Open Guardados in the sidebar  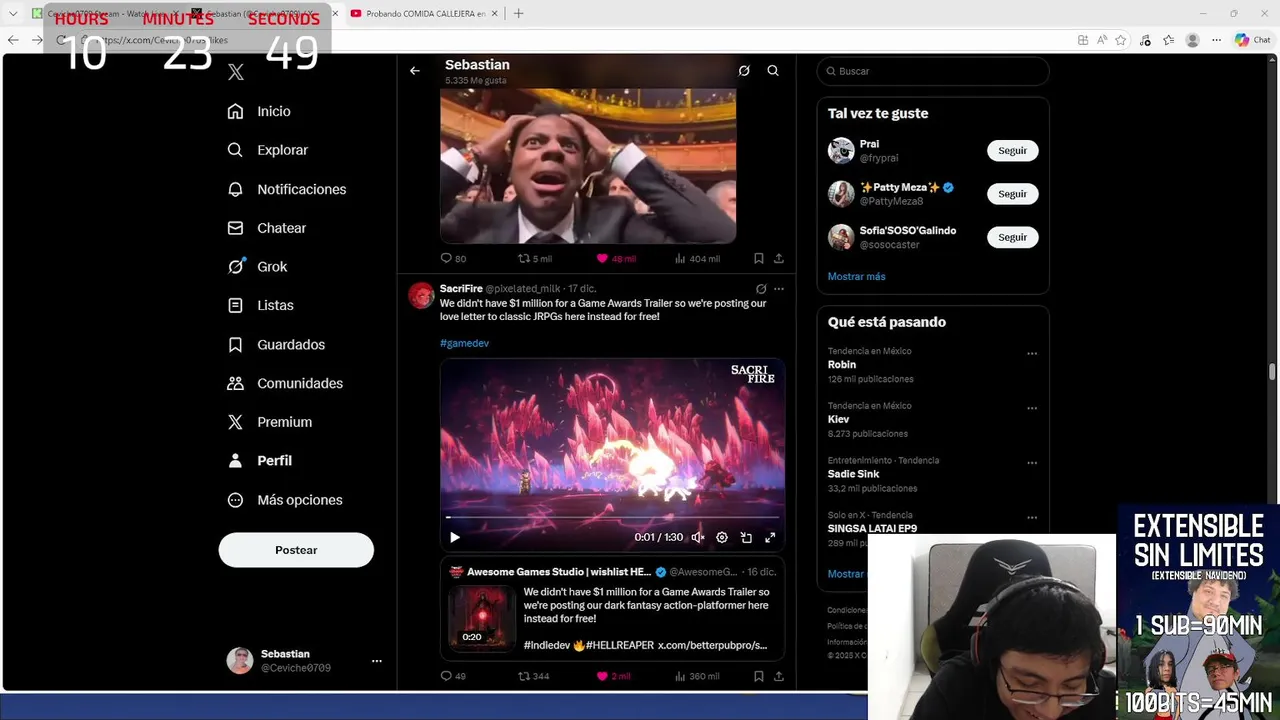pyautogui.click(x=276, y=344)
